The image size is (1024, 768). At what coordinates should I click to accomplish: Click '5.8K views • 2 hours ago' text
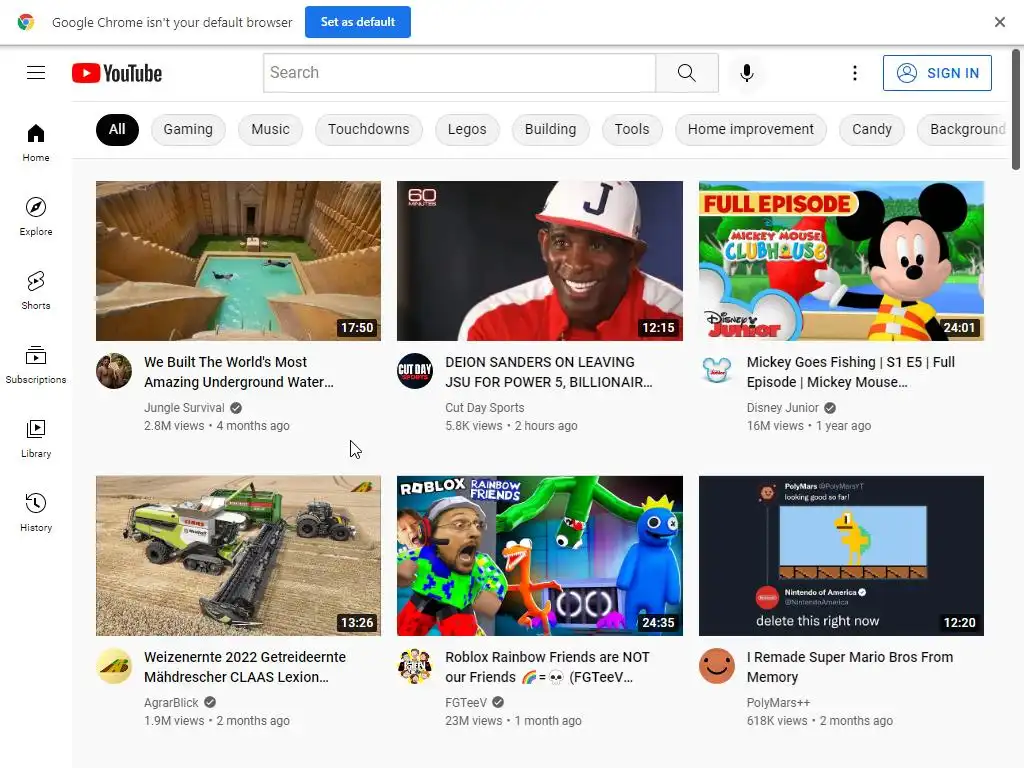[511, 426]
